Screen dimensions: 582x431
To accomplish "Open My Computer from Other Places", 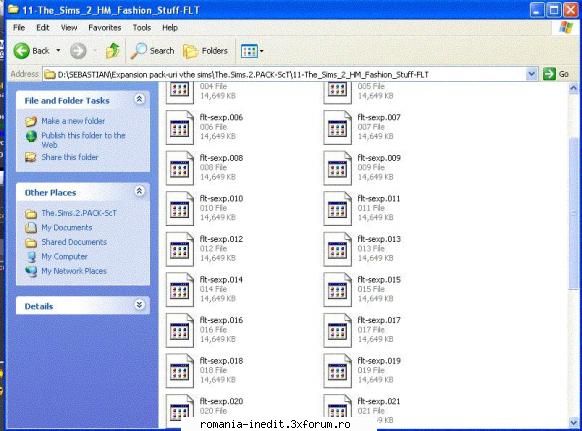I will click(x=64, y=257).
